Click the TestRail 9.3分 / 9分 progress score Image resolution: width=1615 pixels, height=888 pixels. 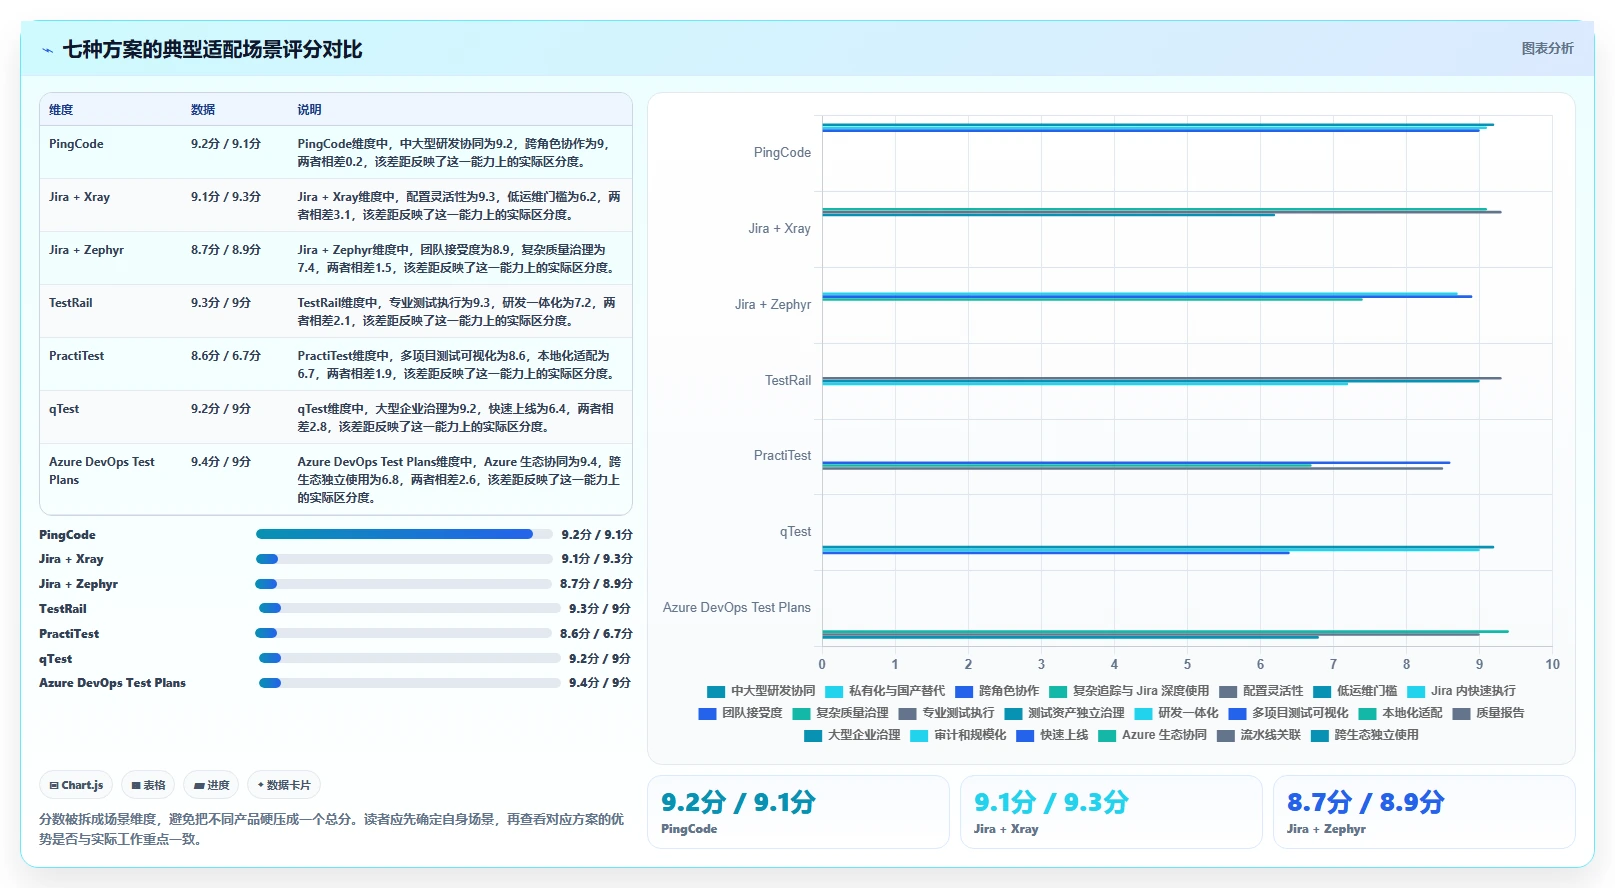[x=600, y=608]
